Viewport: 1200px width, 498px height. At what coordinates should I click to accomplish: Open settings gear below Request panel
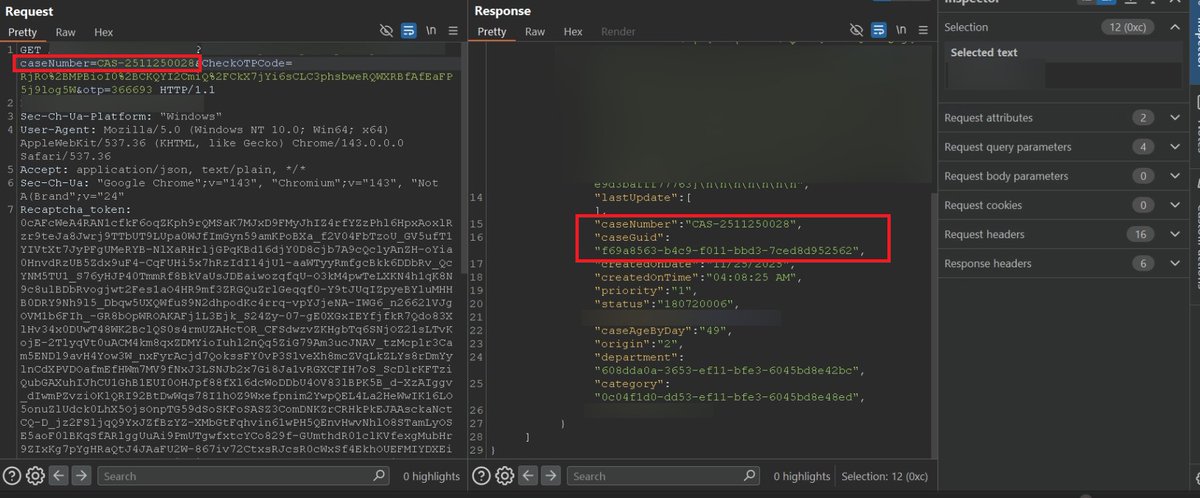coord(35,476)
